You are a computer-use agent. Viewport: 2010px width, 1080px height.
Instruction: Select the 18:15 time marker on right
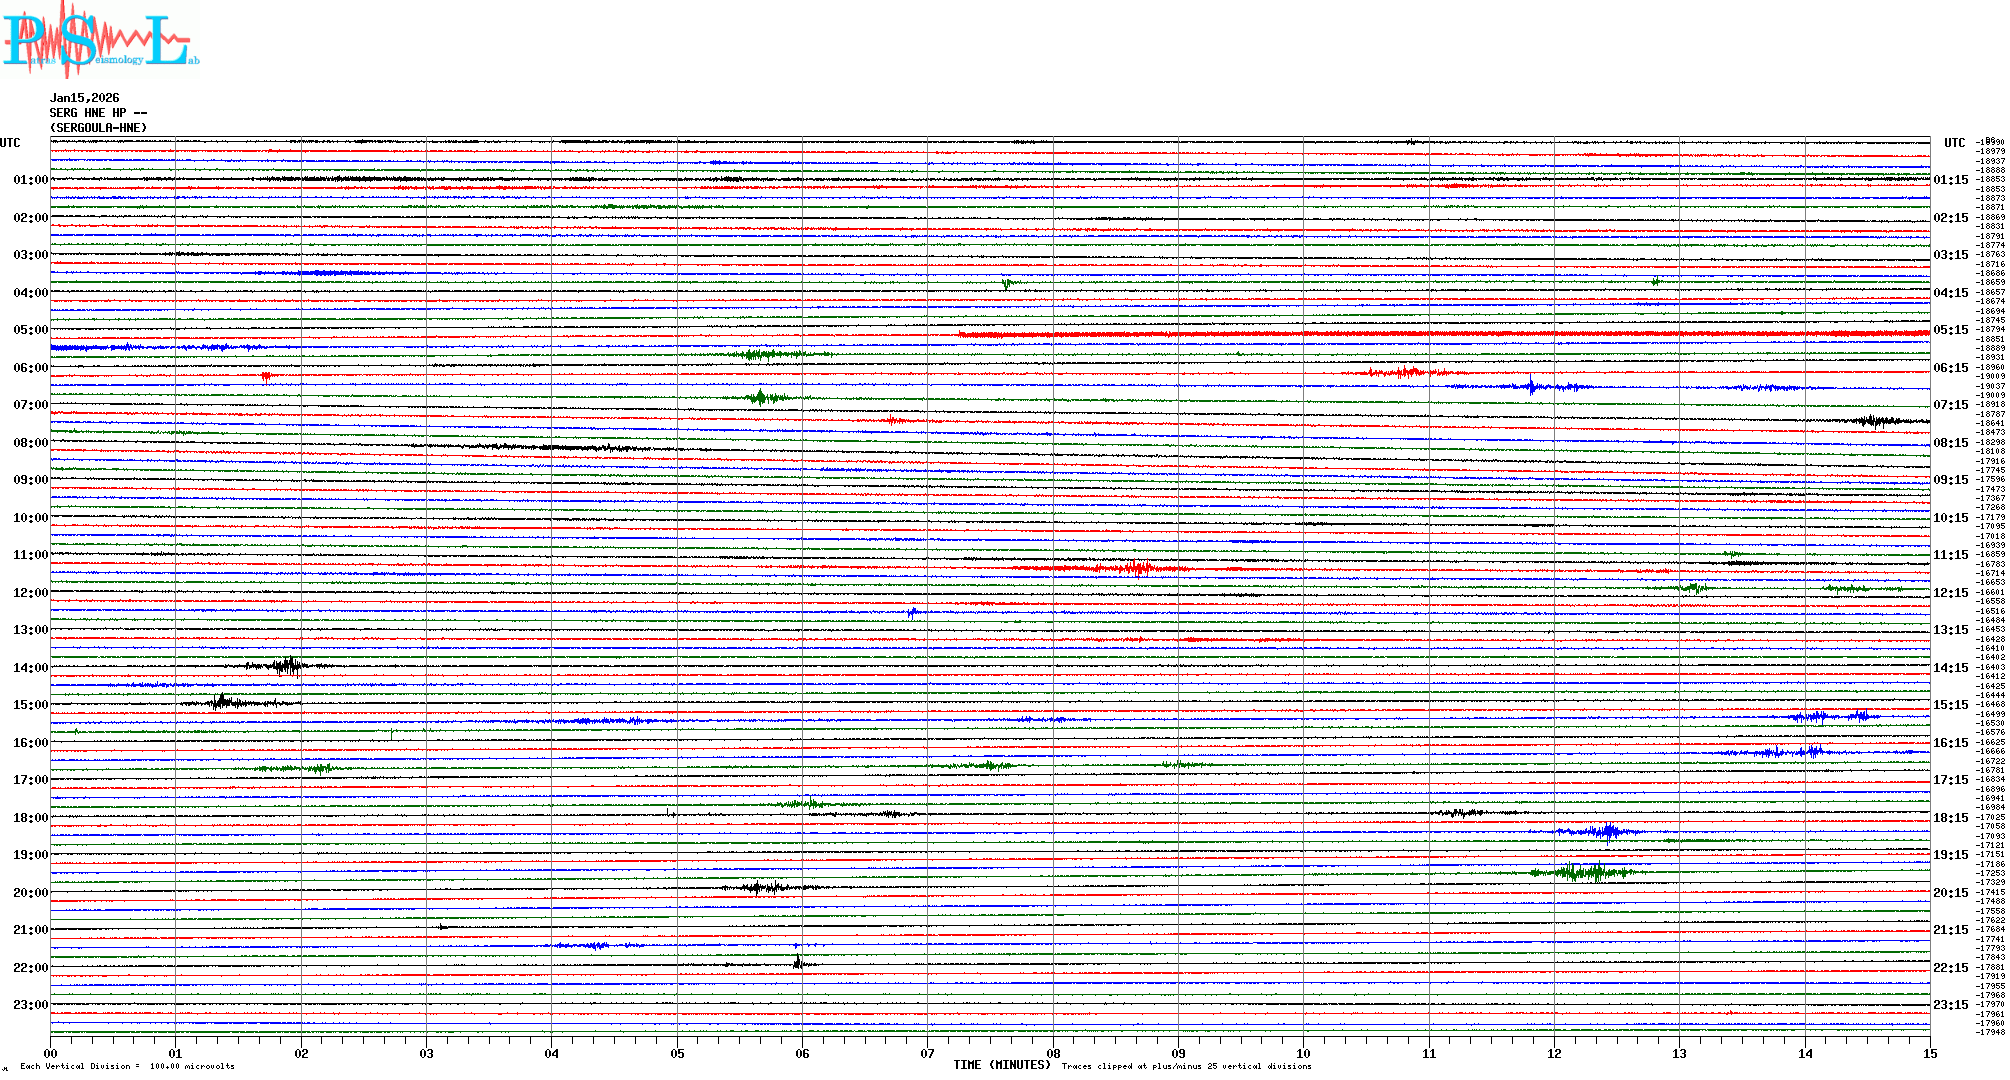pyautogui.click(x=1950, y=818)
